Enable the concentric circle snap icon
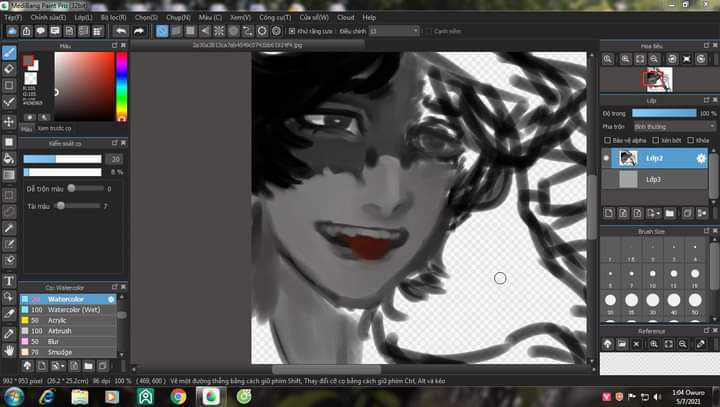The image size is (720, 407). (233, 31)
